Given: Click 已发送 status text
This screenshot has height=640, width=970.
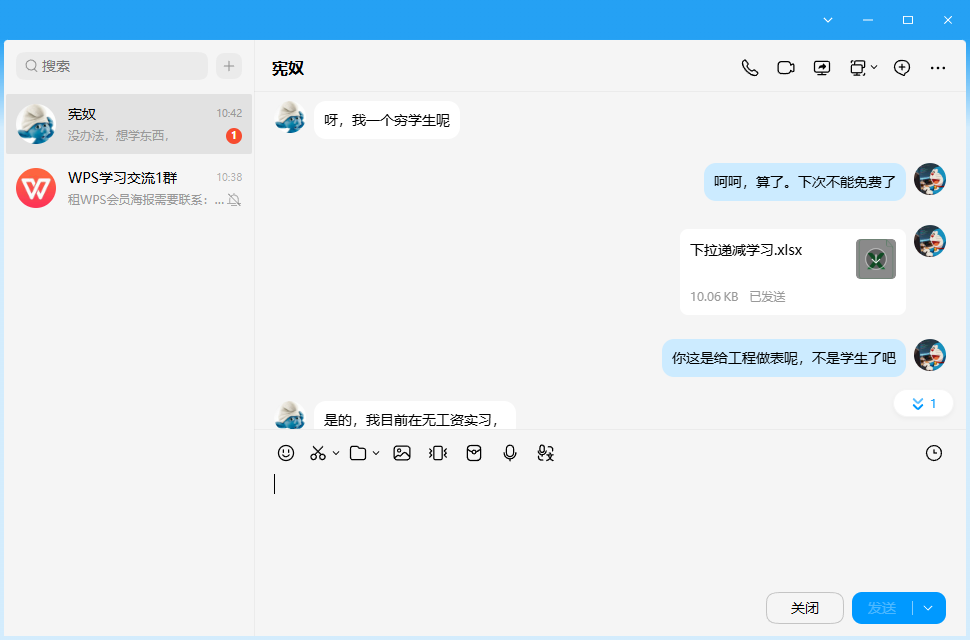Looking at the screenshot, I should (x=767, y=297).
